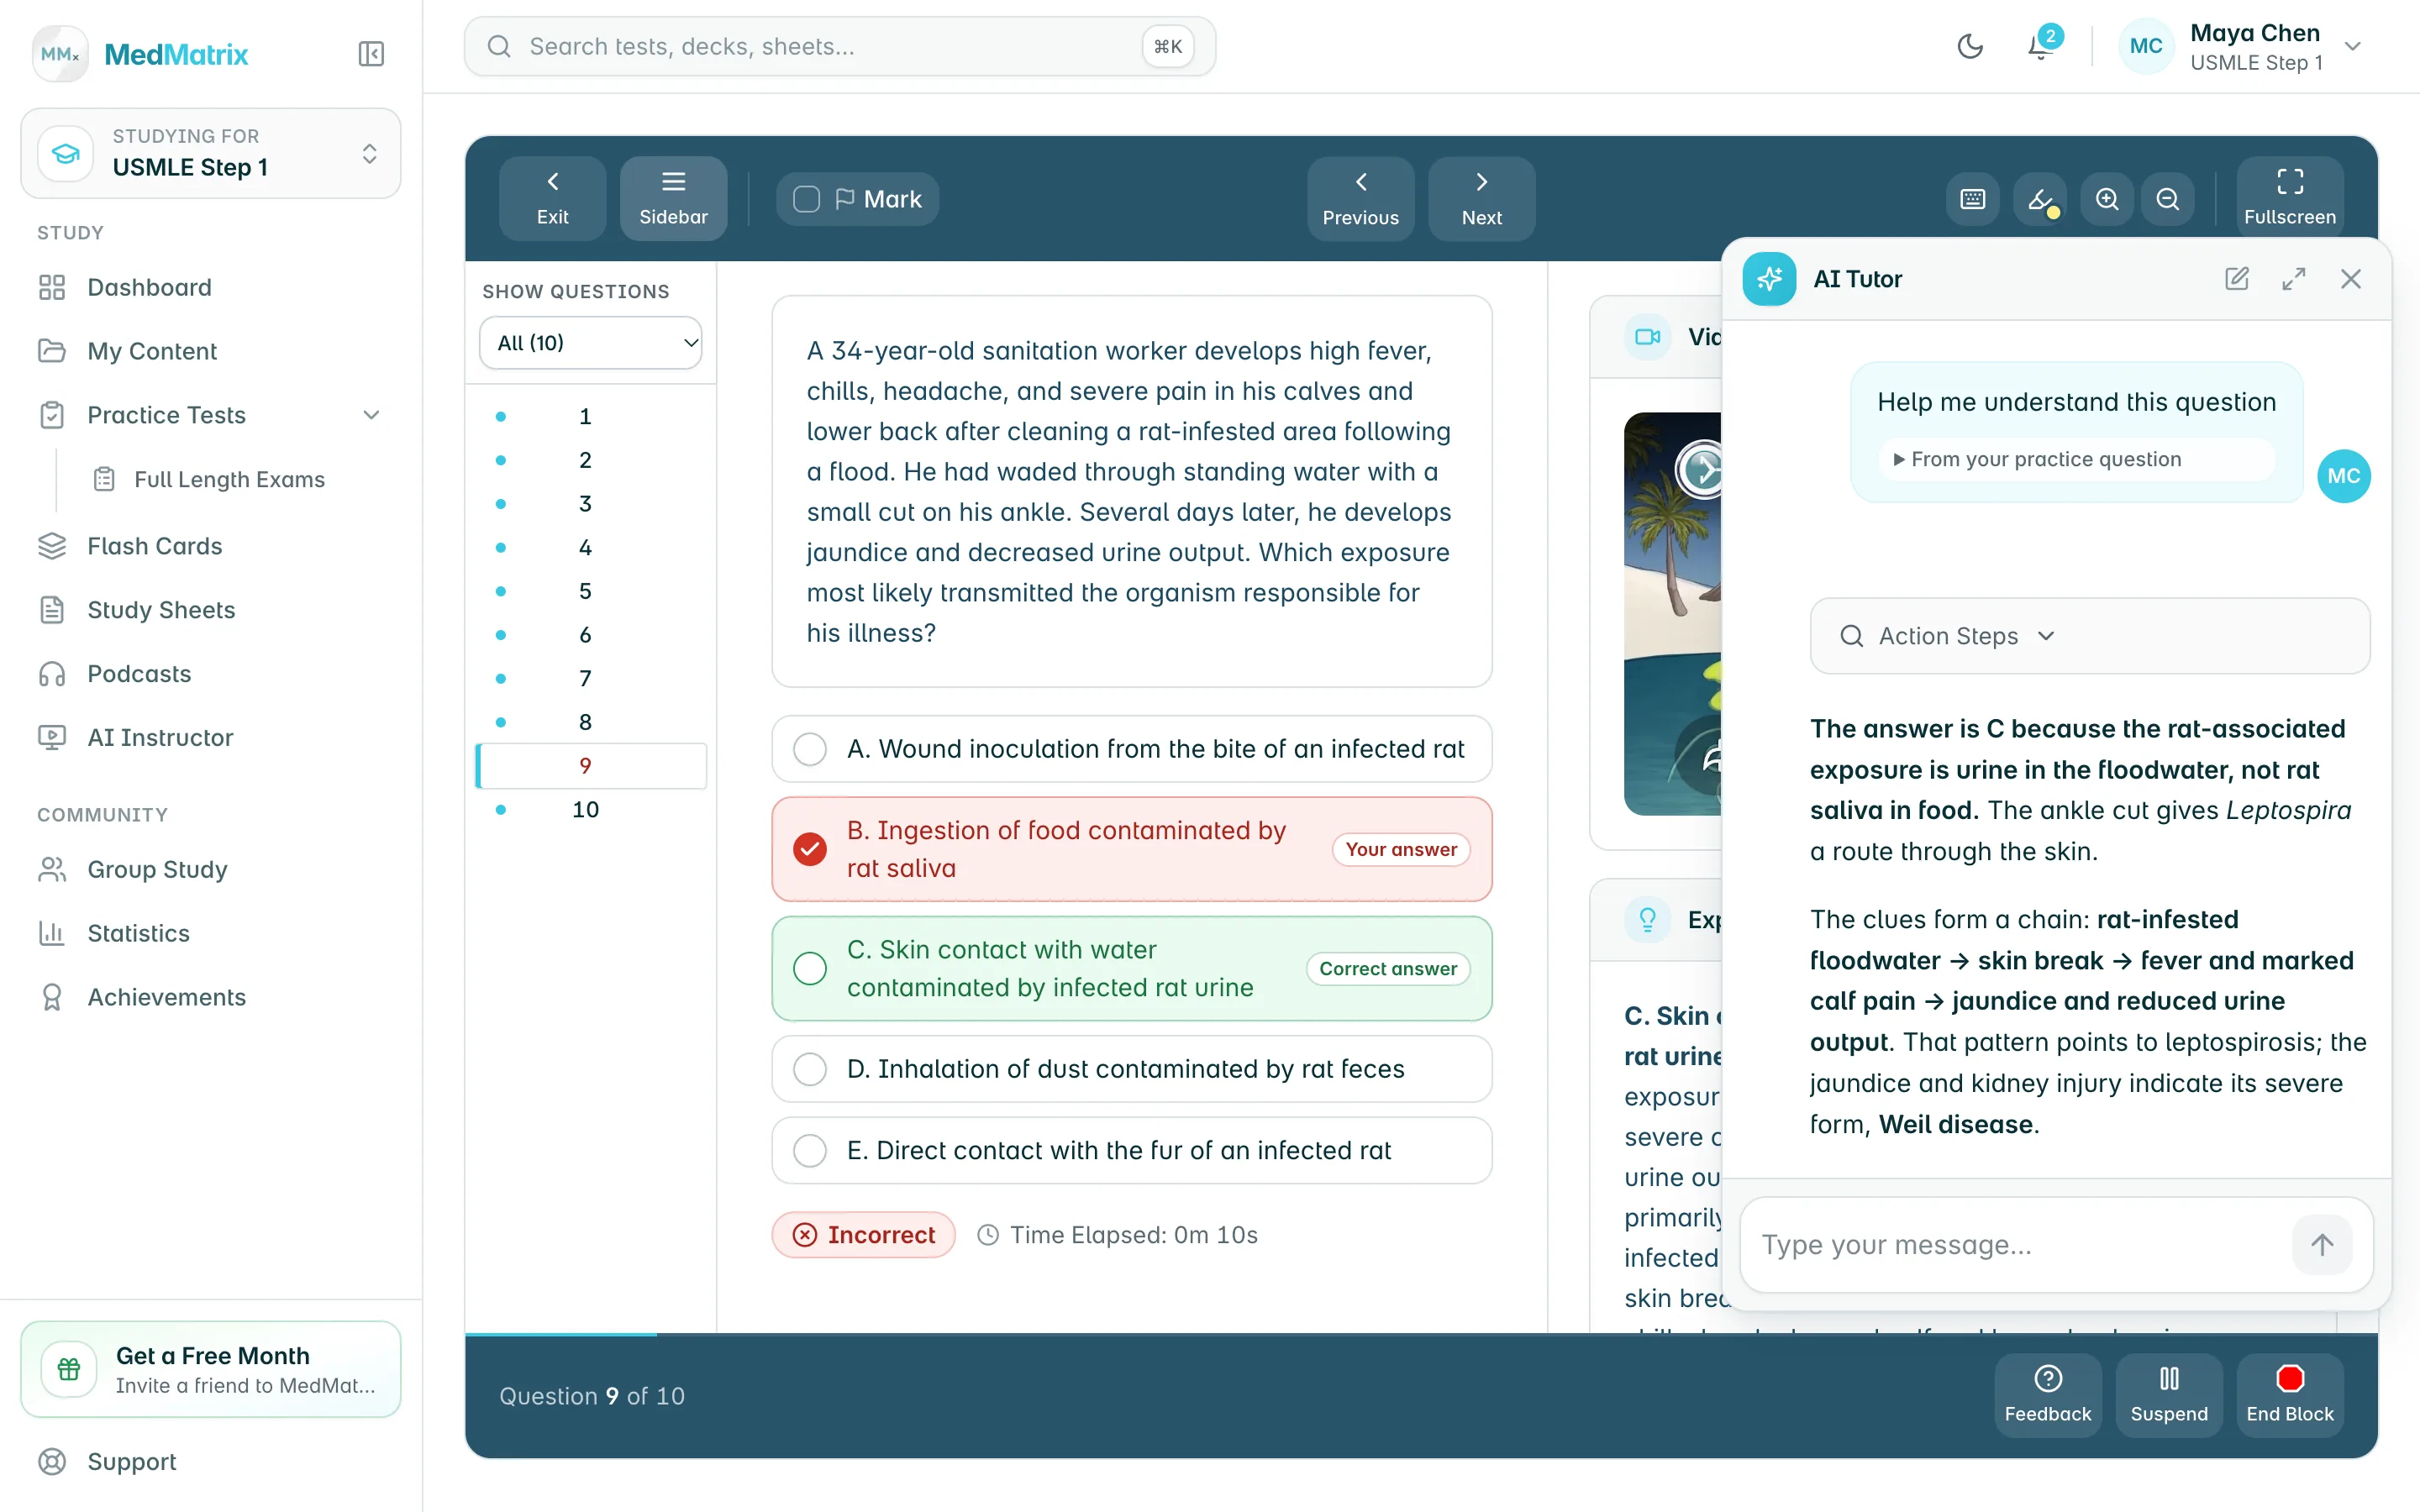Open the on-screen calculator keyboard icon
The height and width of the screenshot is (1512, 2420).
click(1972, 199)
